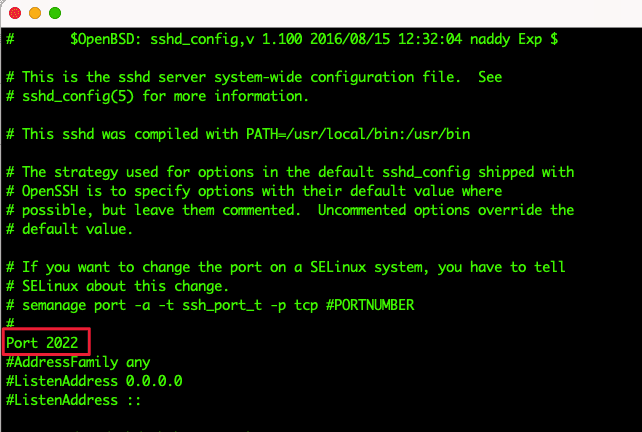Click the #ListenAddress :: line

point(74,400)
